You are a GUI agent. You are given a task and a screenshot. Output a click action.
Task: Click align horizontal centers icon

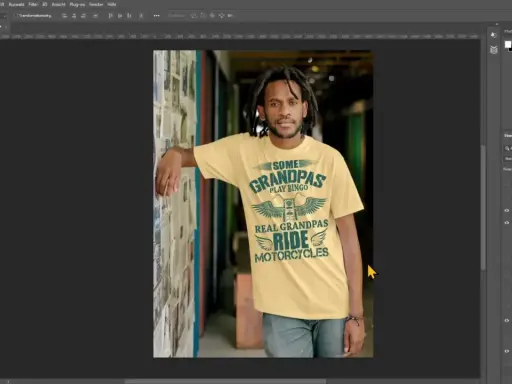tap(74, 16)
